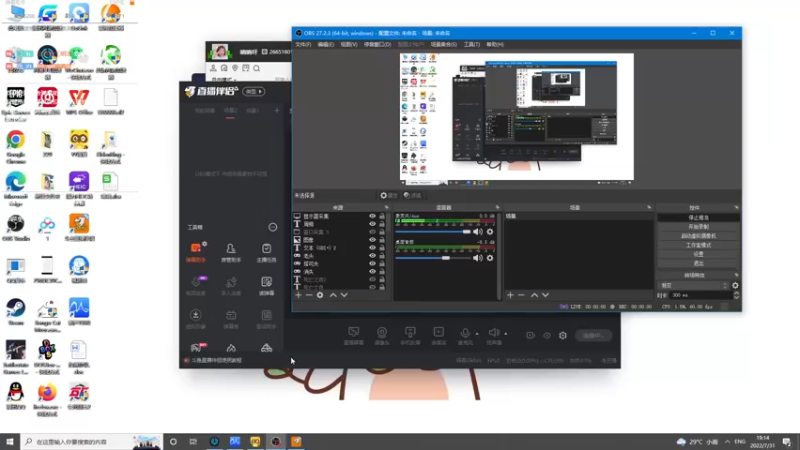800x450 pixels.
Task: Adjust Desktop Audio volume slider in mixer
Action: click(433, 258)
